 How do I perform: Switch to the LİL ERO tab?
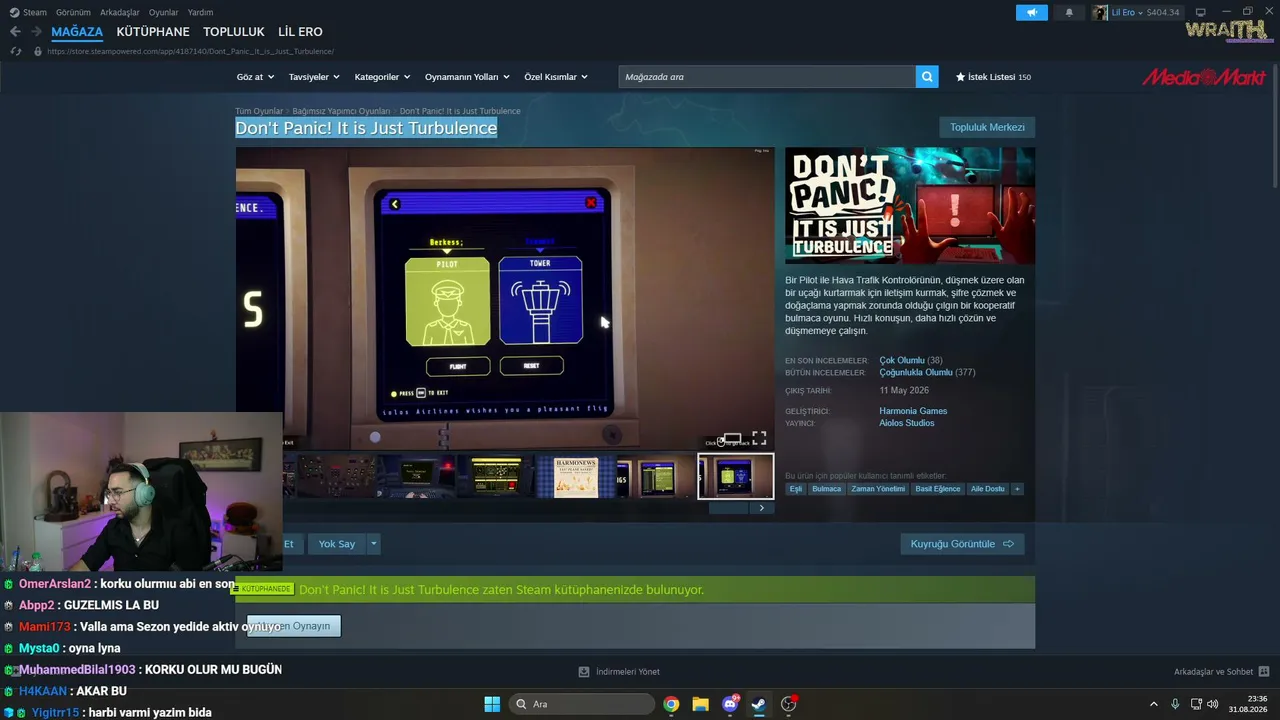[300, 32]
